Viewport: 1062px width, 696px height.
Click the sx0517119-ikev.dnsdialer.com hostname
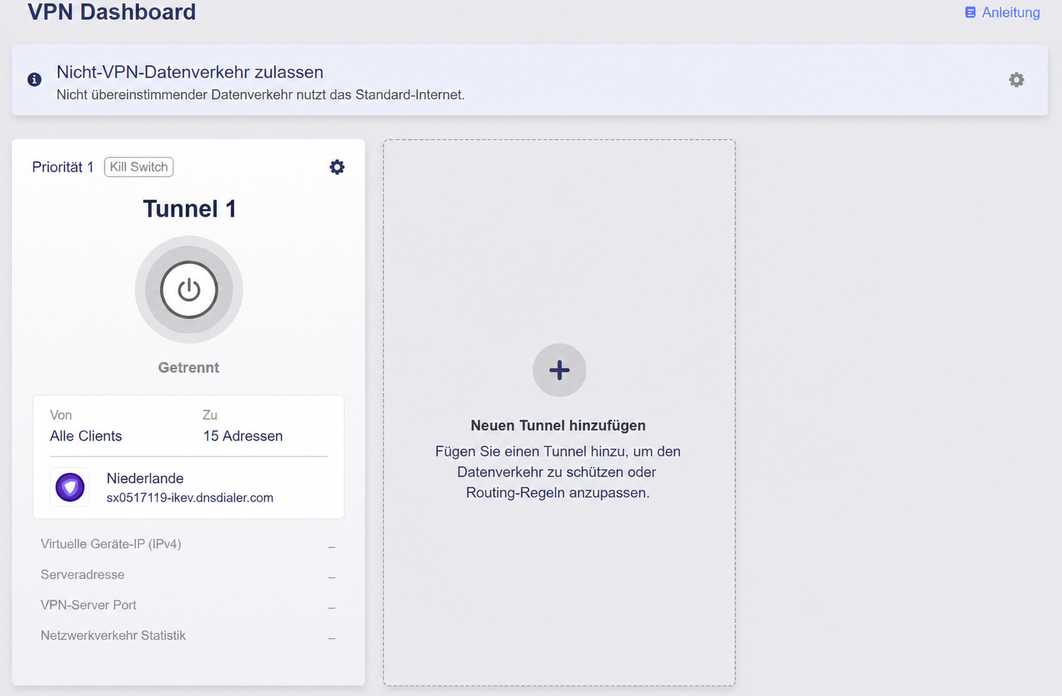click(x=190, y=498)
